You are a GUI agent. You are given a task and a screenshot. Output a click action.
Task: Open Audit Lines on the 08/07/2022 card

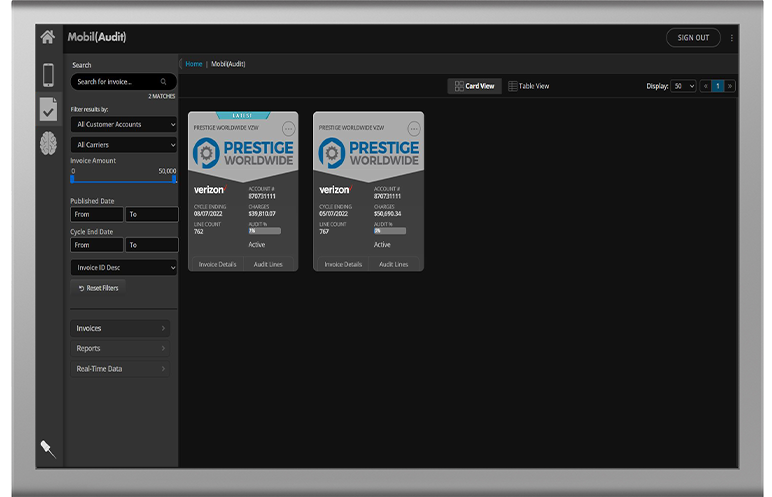tap(268, 265)
